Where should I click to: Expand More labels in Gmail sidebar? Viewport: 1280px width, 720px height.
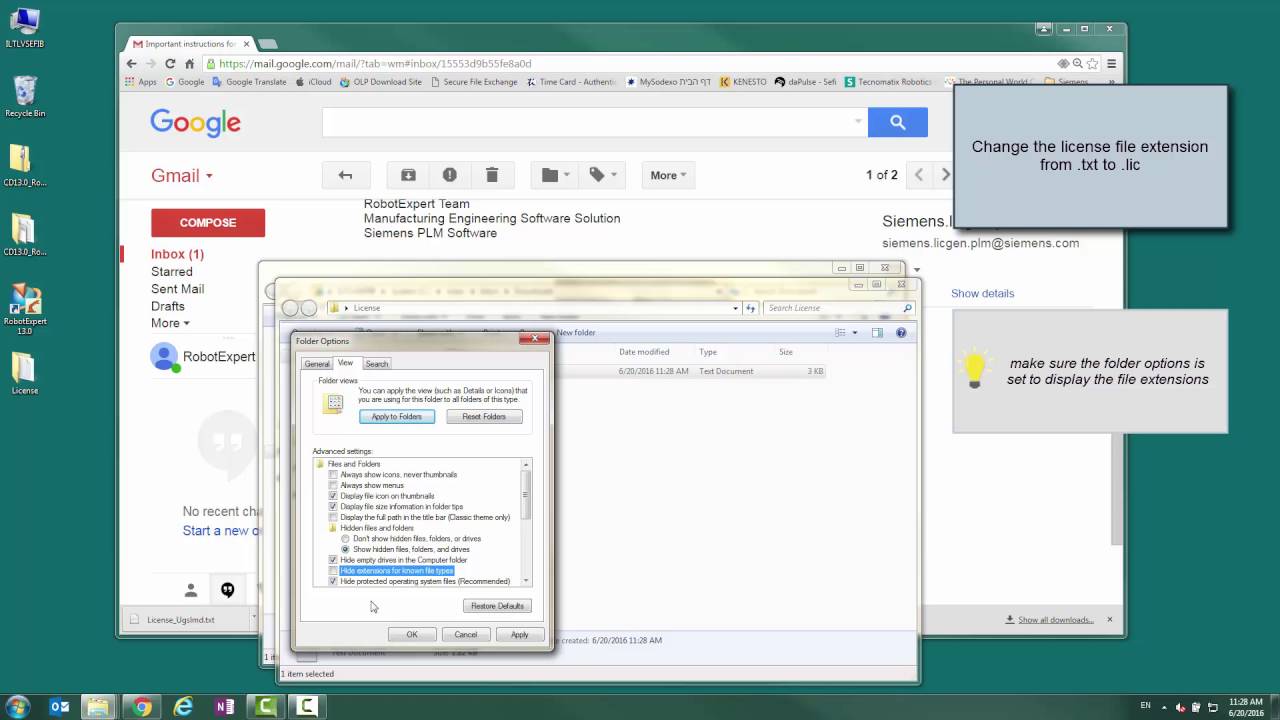(170, 323)
